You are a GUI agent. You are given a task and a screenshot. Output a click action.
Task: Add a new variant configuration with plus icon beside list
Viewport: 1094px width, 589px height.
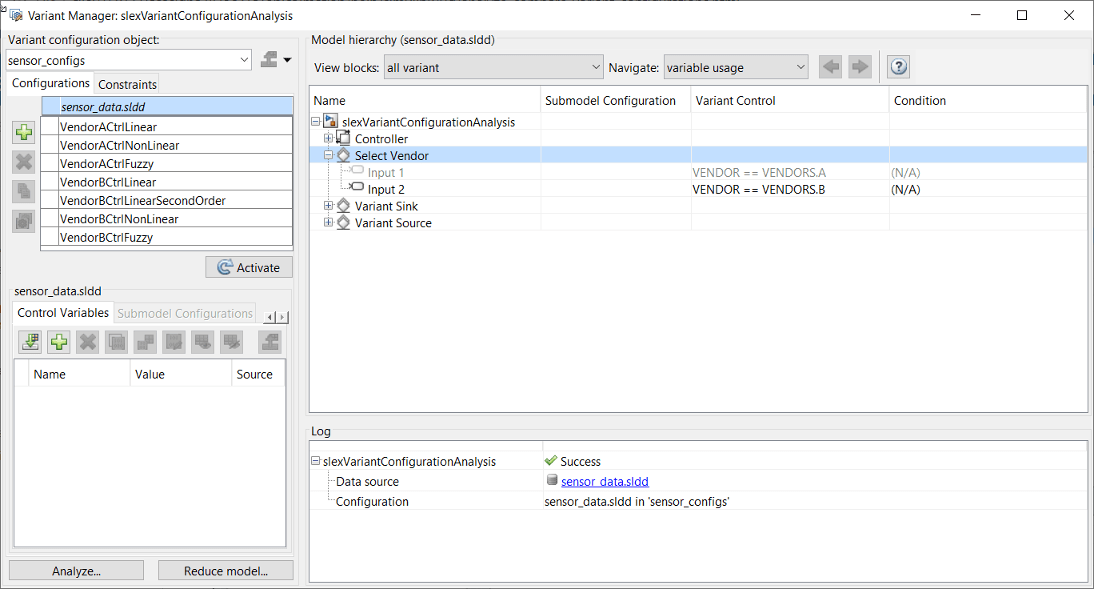24,132
